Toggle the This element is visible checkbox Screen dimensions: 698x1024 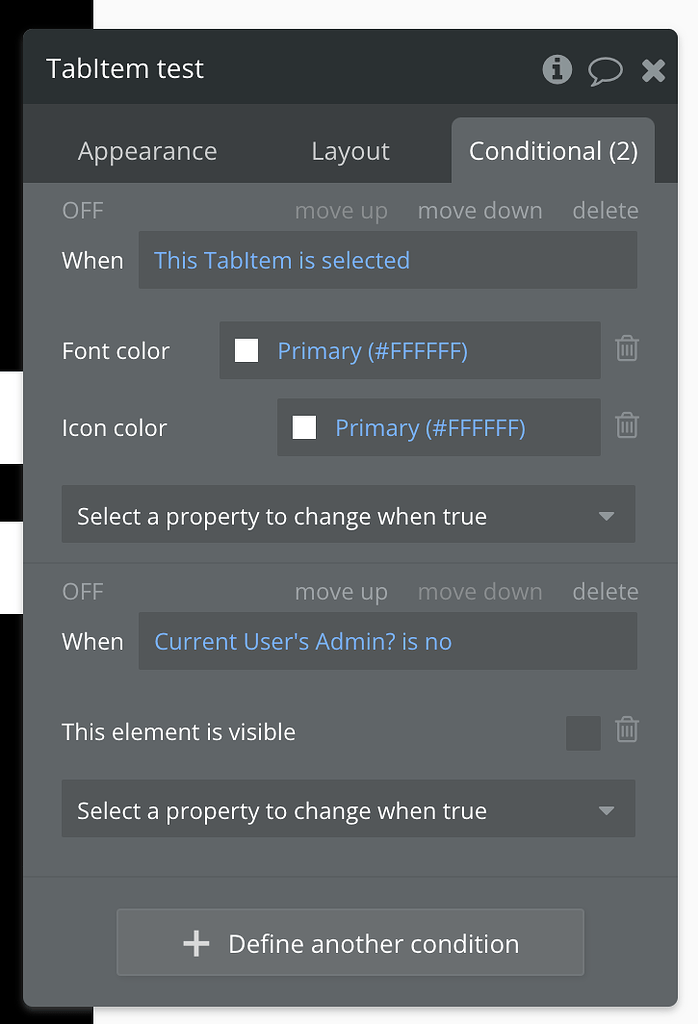click(583, 731)
